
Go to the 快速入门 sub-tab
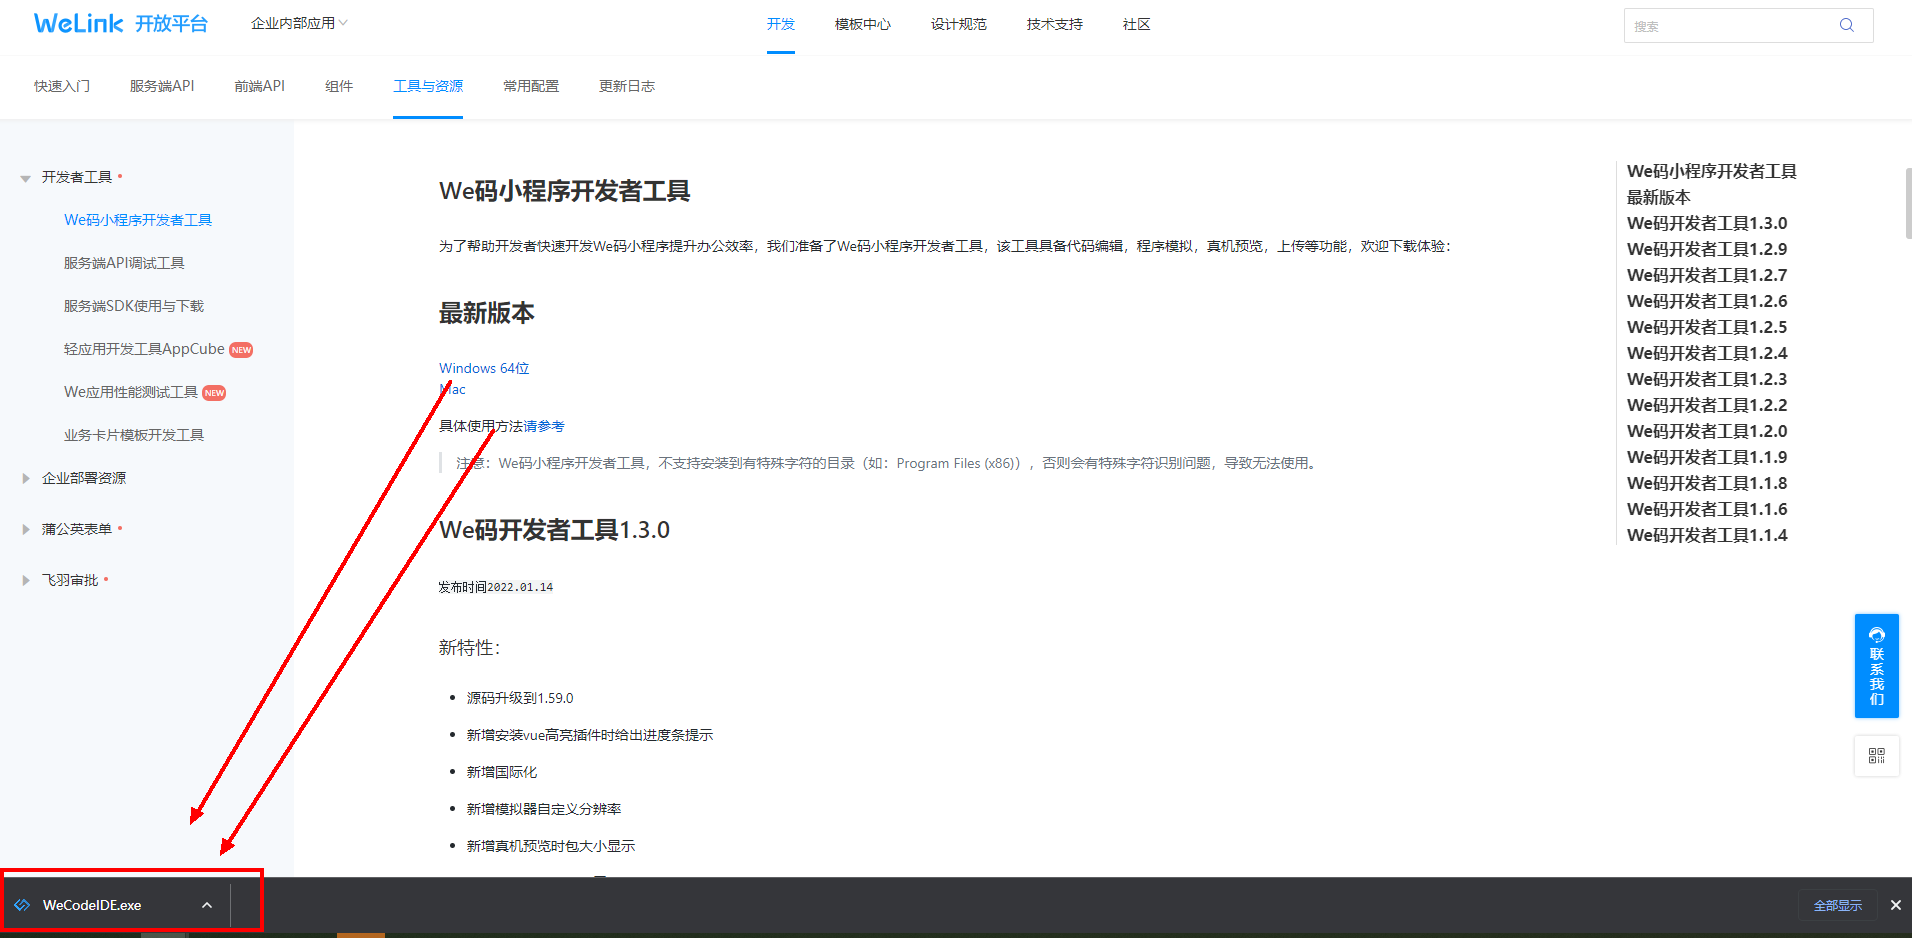tap(62, 86)
